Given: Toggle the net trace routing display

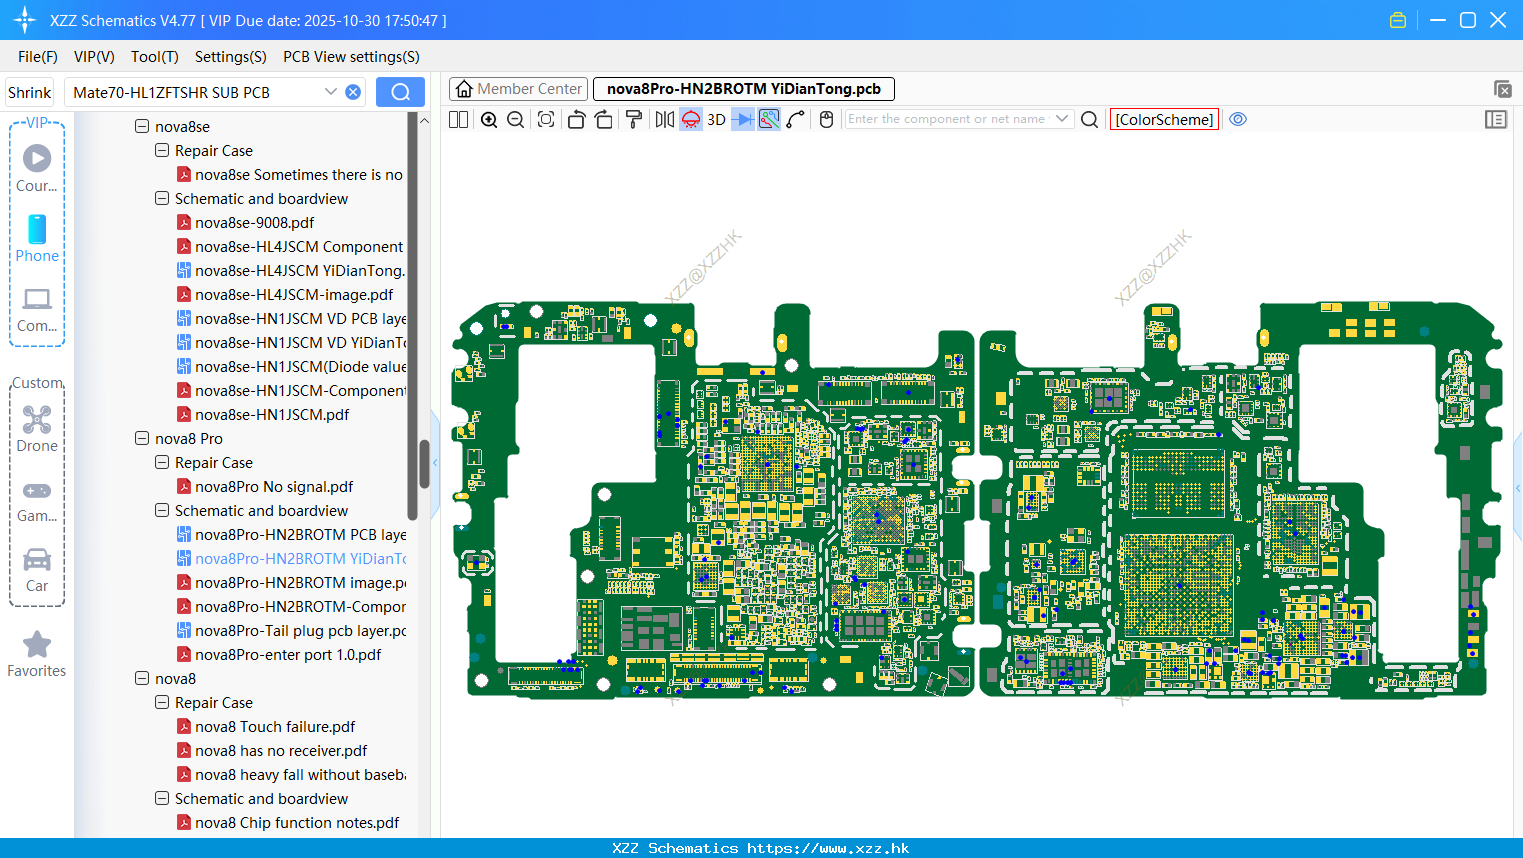Looking at the screenshot, I should pos(769,119).
